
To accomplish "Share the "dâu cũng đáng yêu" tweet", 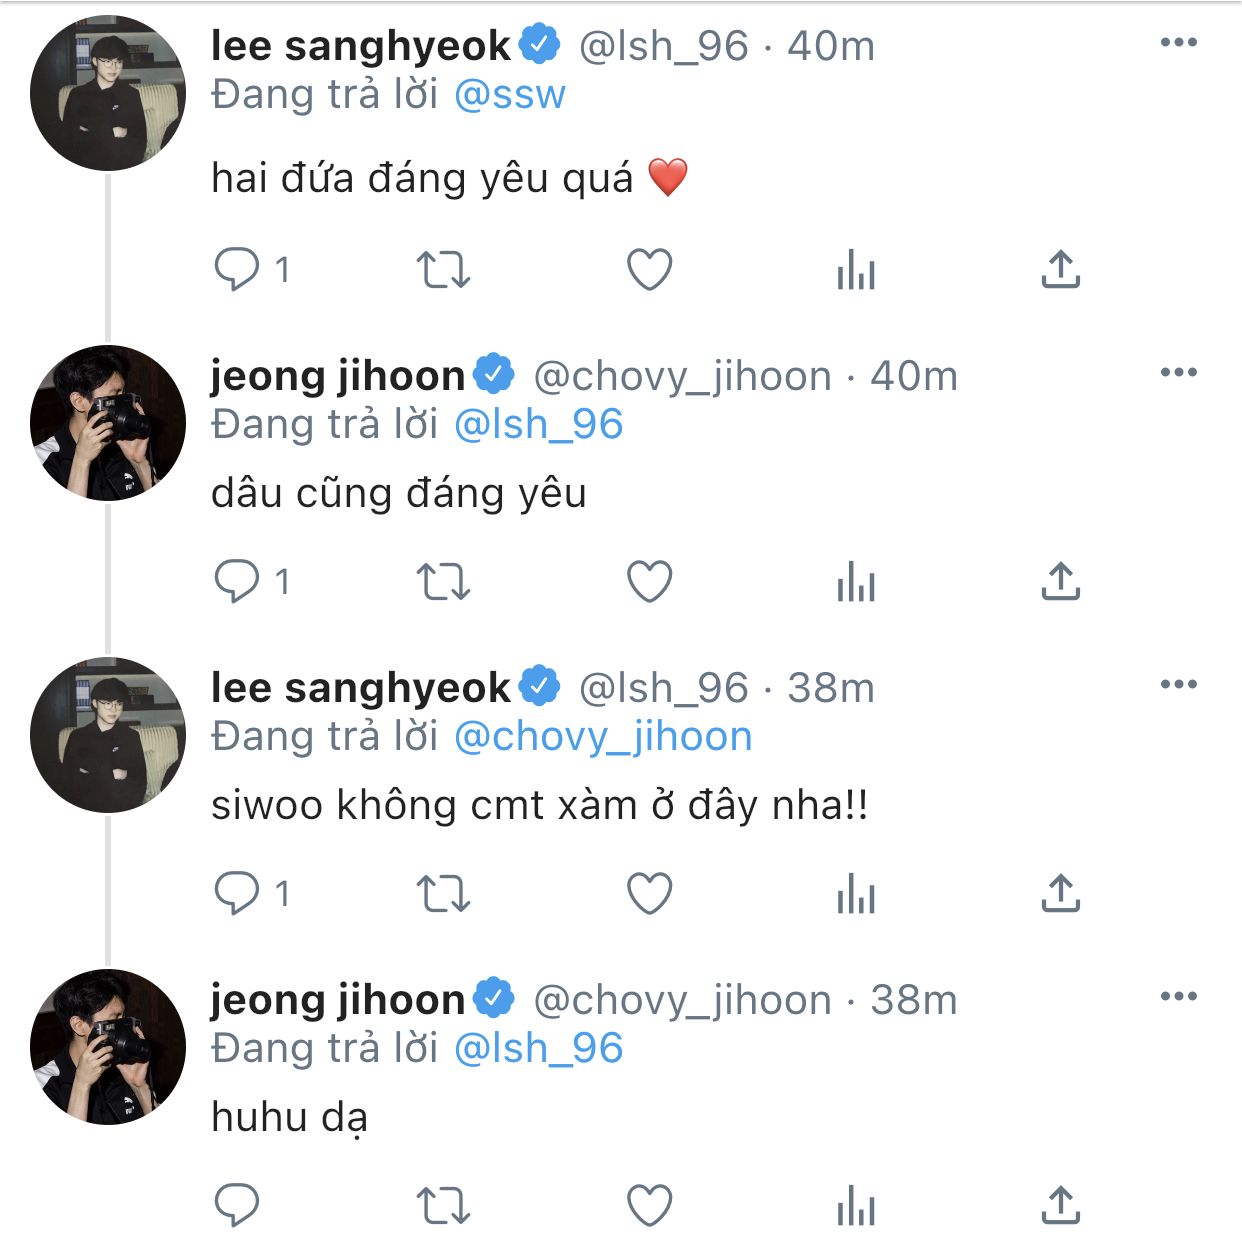I will pyautogui.click(x=1060, y=581).
